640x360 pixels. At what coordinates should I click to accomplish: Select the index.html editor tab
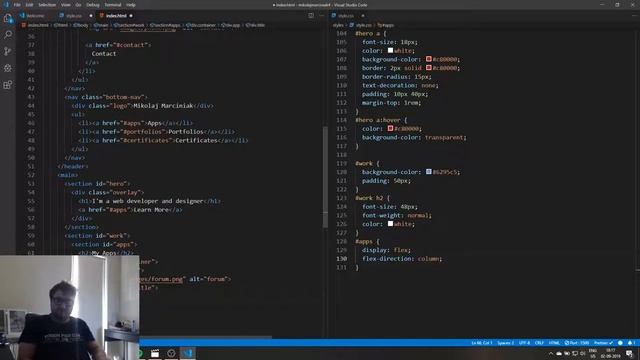116,16
